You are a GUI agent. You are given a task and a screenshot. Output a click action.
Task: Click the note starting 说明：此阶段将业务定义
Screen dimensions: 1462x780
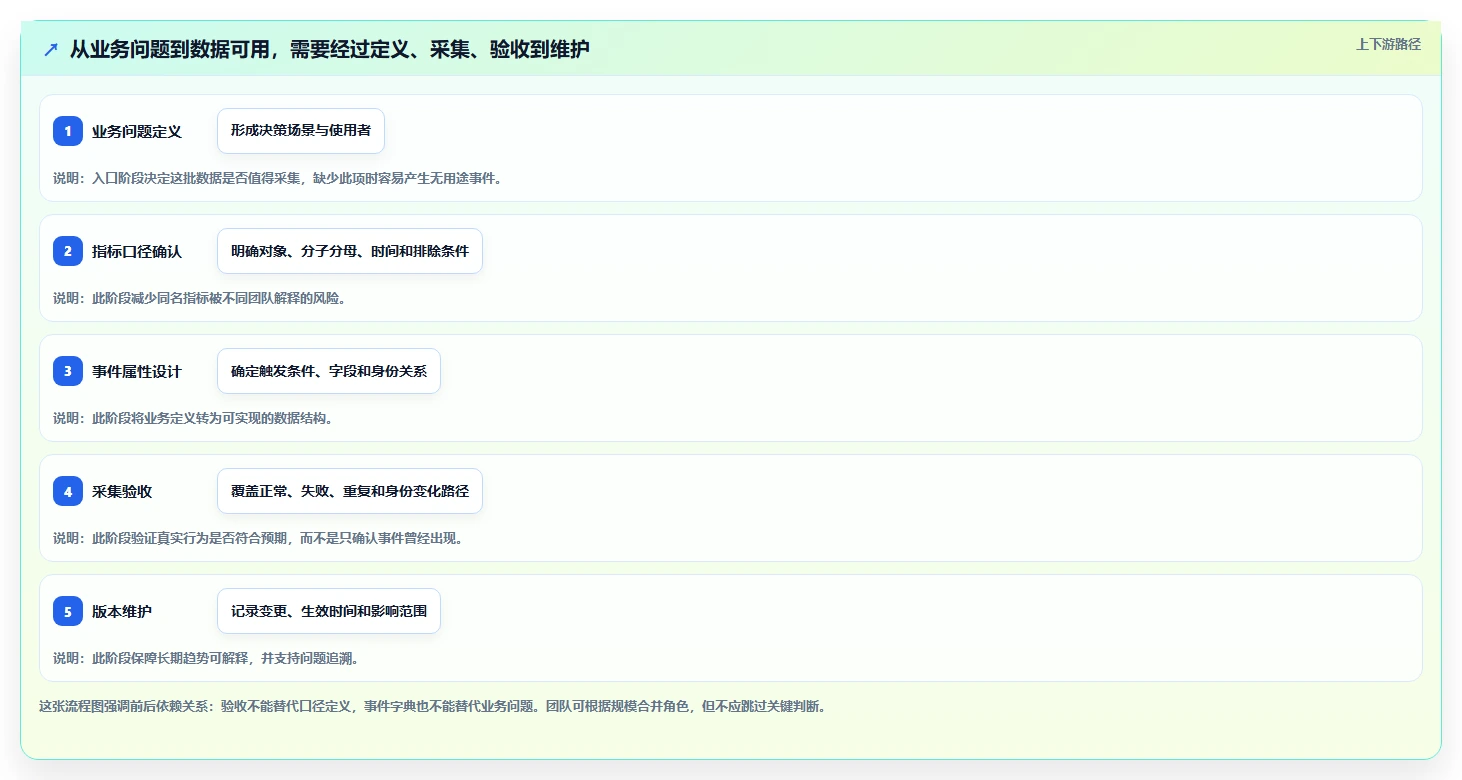tap(193, 418)
